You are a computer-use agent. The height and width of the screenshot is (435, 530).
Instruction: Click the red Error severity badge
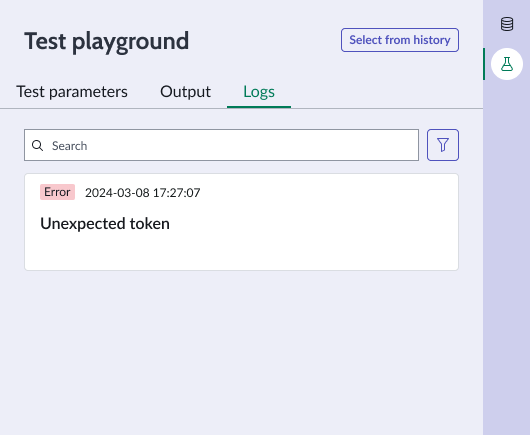tap(57, 192)
